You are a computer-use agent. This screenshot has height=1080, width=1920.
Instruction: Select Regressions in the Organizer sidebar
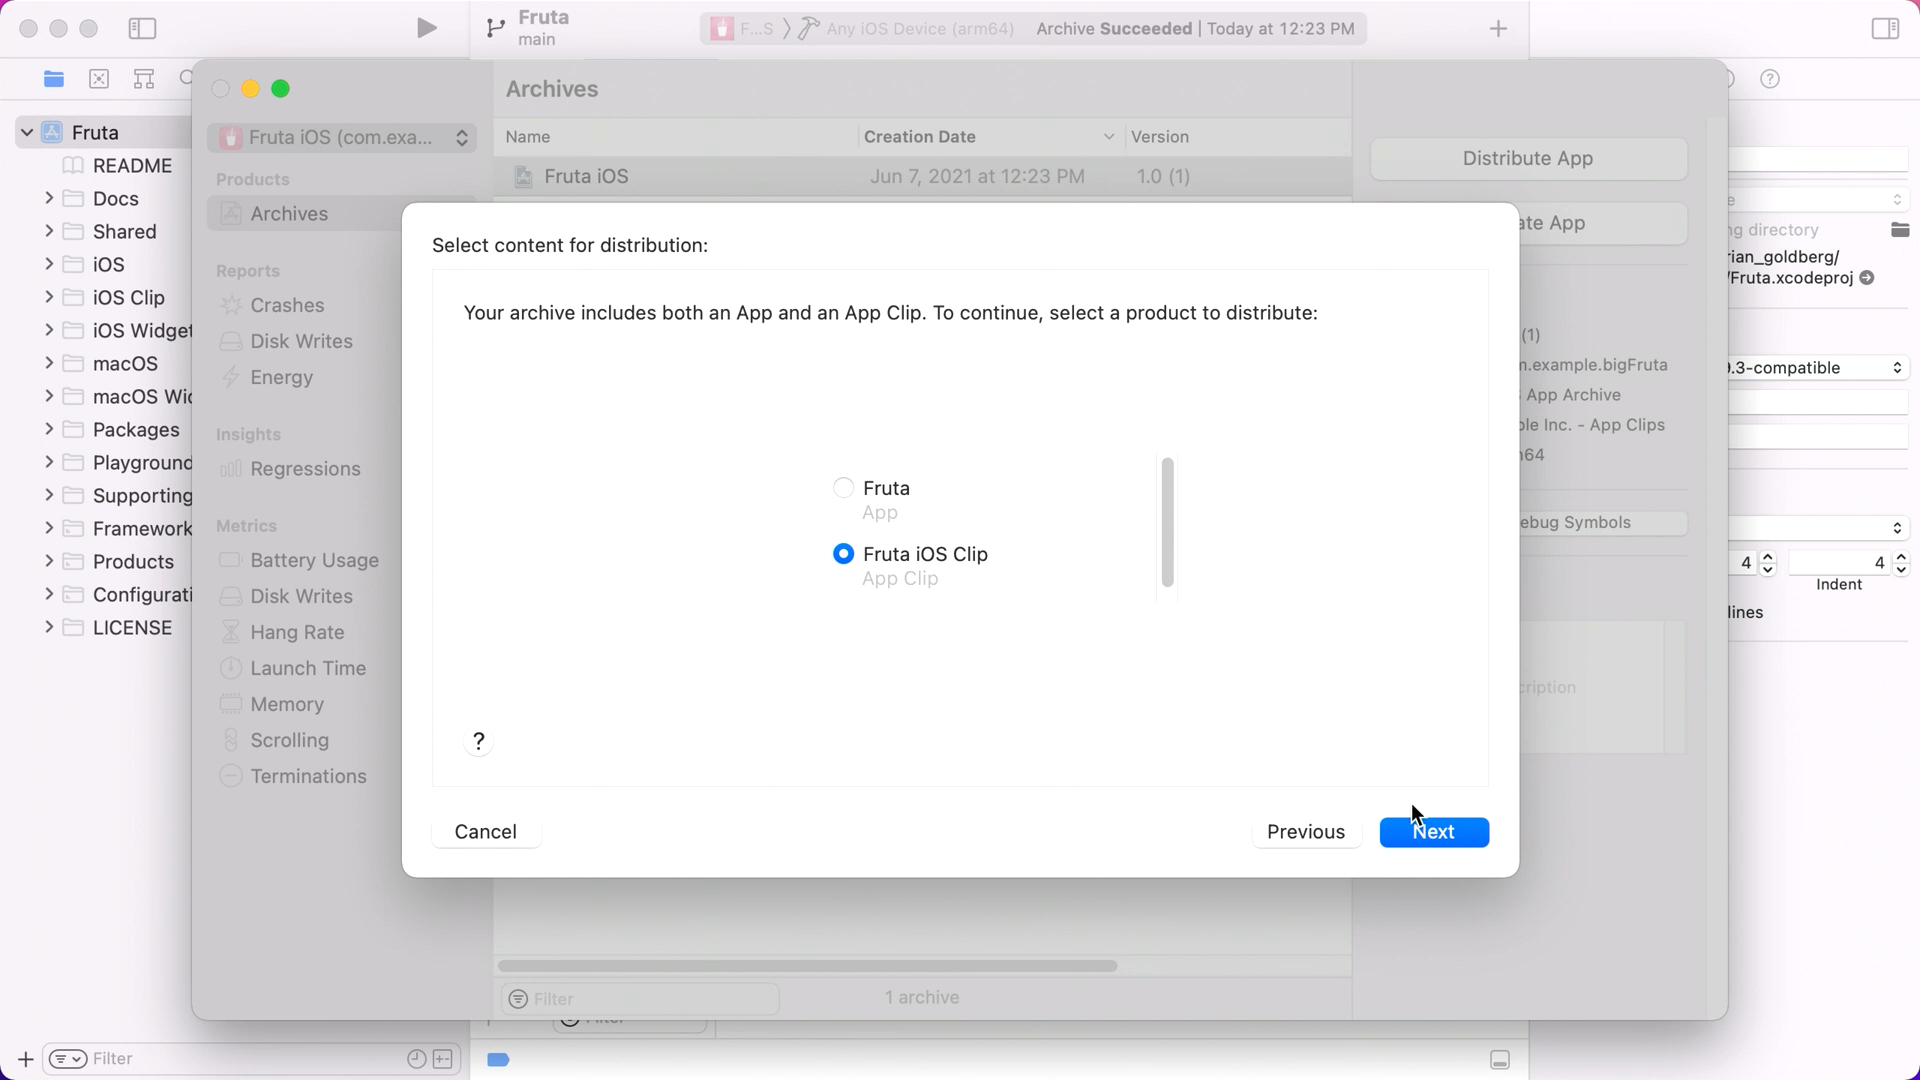305,469
